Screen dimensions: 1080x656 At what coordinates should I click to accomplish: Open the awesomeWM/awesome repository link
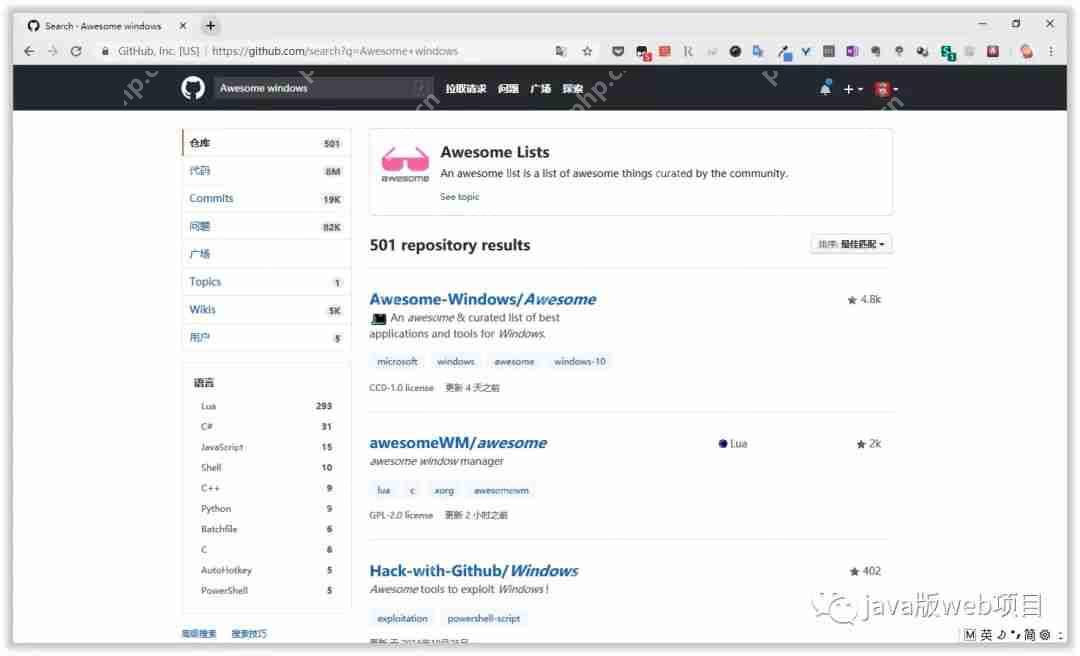(458, 443)
